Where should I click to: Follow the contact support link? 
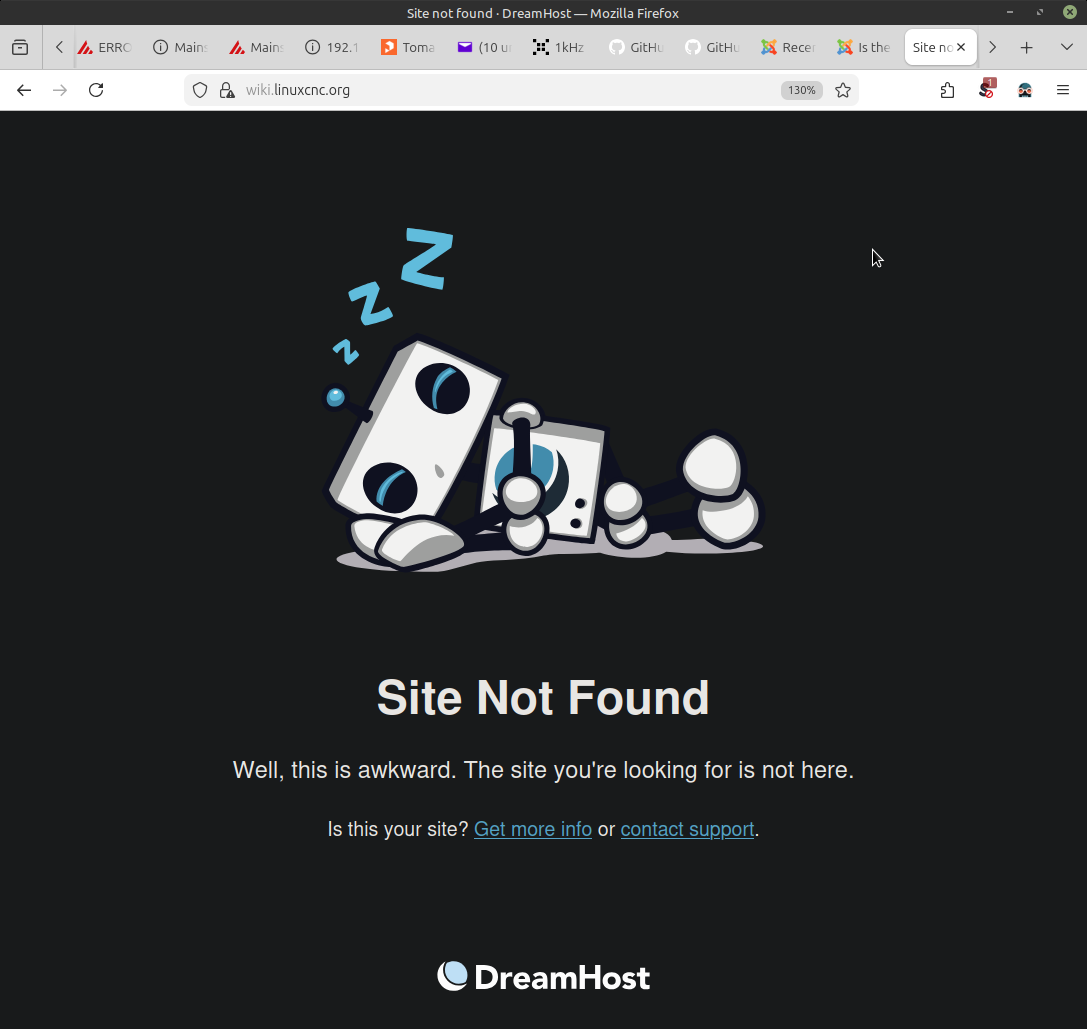687,829
